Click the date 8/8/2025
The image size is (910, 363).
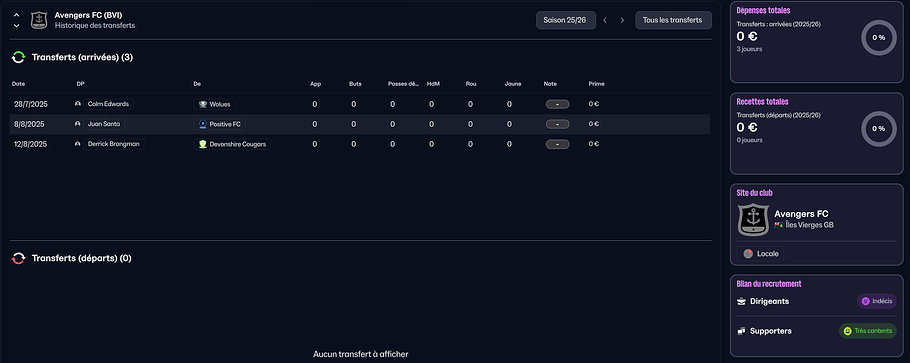tap(29, 124)
